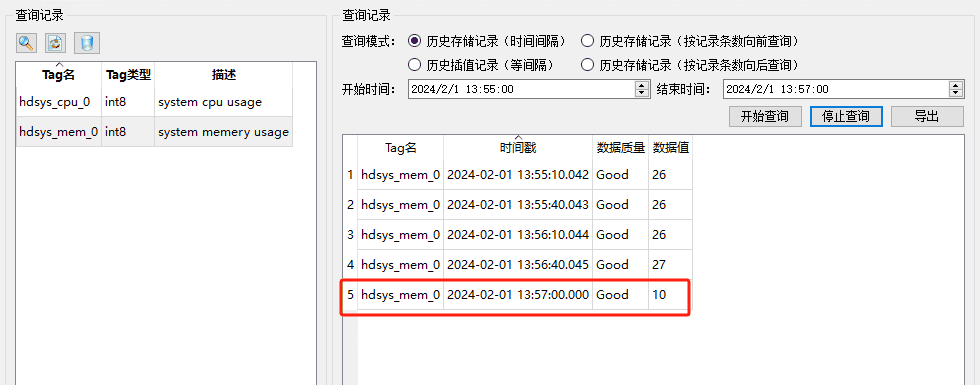Select the hdsys_mem_0 tag in left list
The image size is (980, 385).
click(59, 132)
